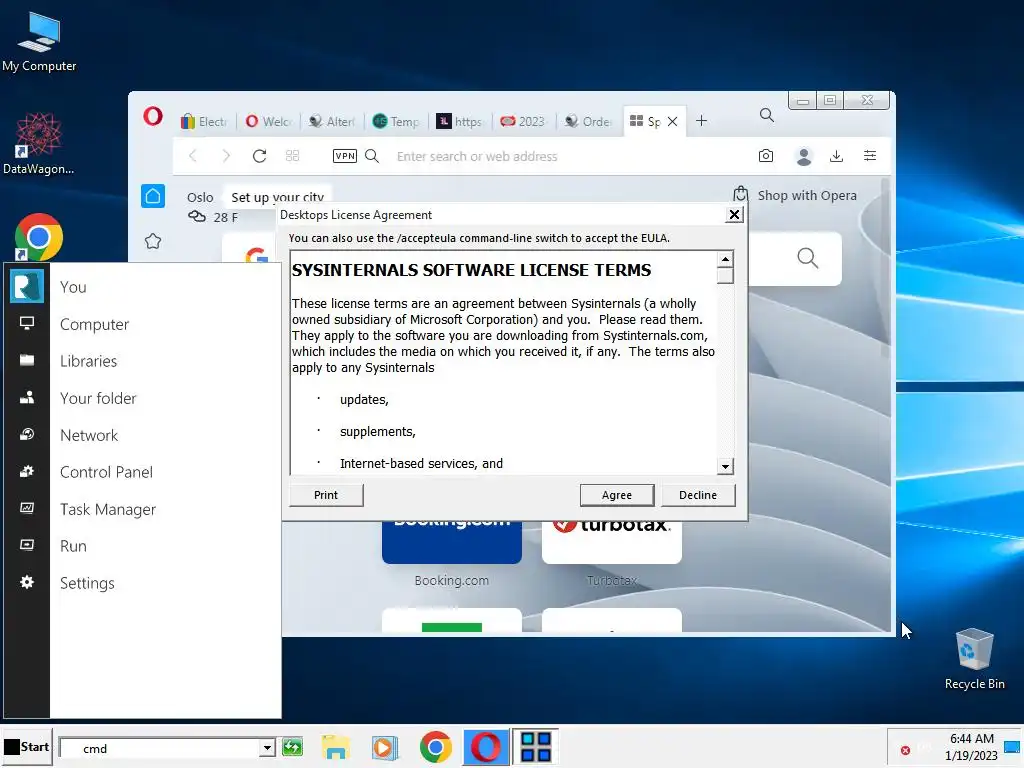Open Opera sidebar home icon

pos(153,196)
